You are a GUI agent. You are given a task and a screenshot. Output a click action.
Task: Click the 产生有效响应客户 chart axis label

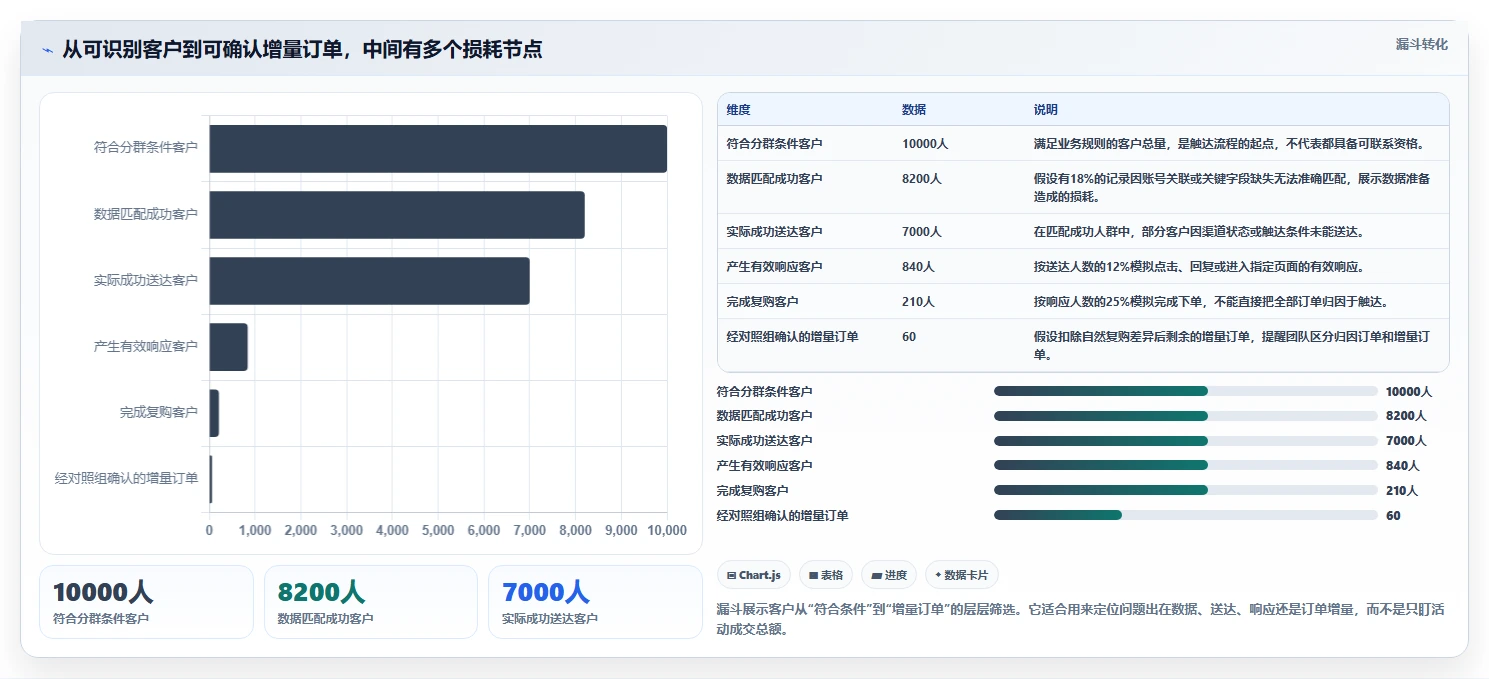(145, 347)
